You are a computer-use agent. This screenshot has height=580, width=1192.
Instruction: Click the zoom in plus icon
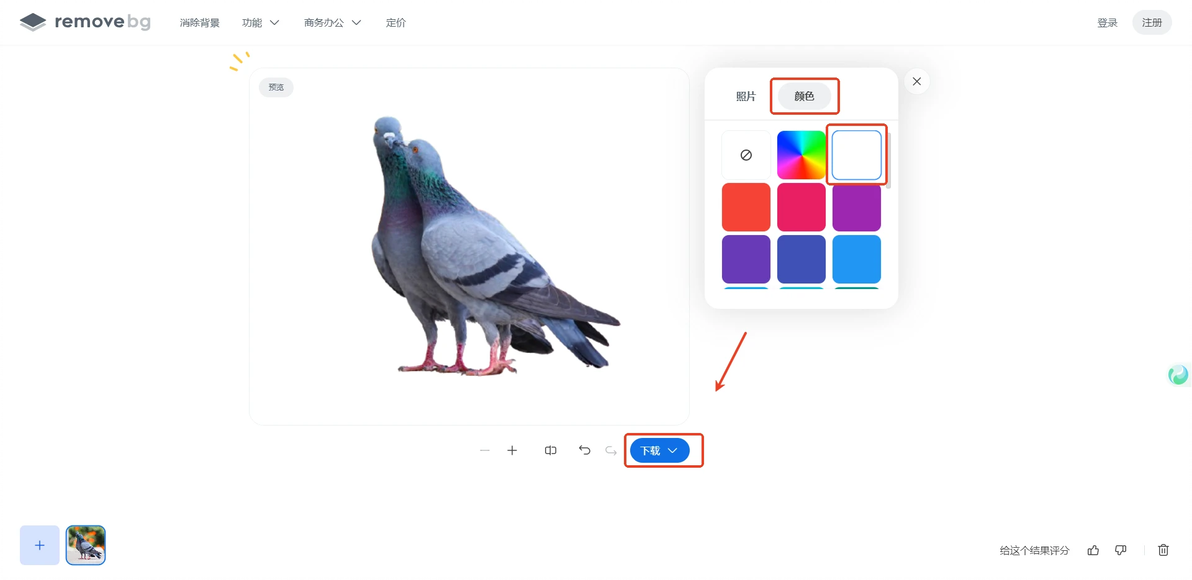[x=512, y=451]
